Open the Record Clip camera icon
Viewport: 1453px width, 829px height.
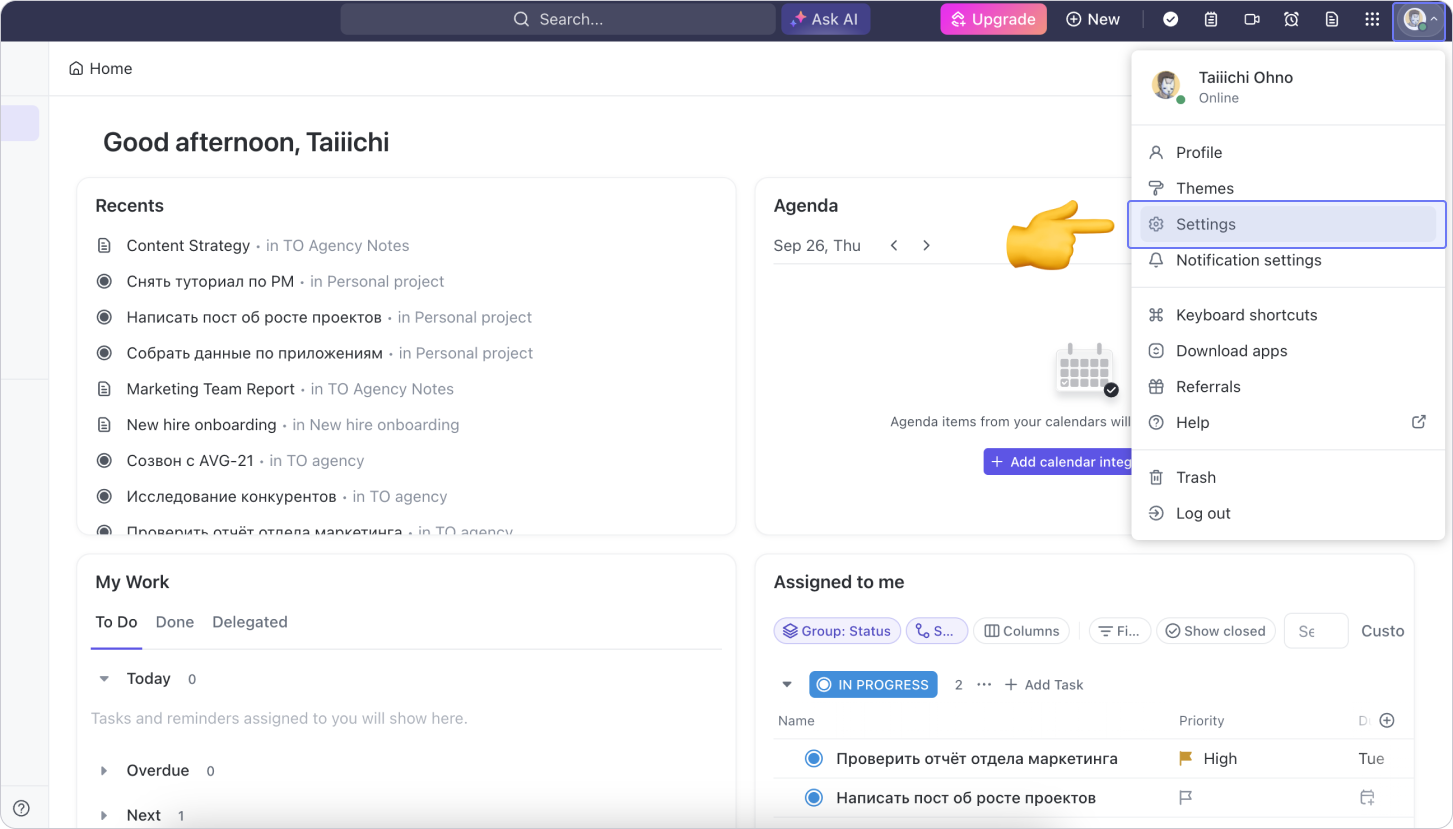[1251, 19]
